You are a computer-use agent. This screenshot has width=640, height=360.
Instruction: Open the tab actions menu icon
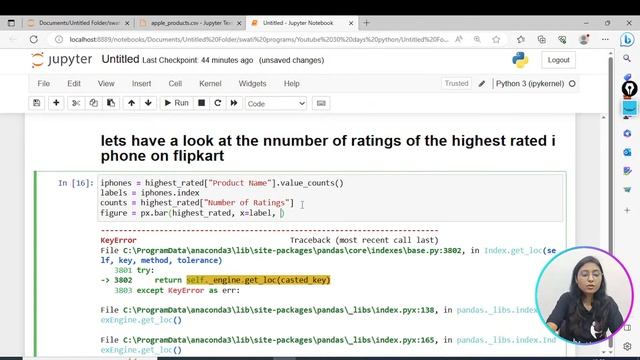11,23
